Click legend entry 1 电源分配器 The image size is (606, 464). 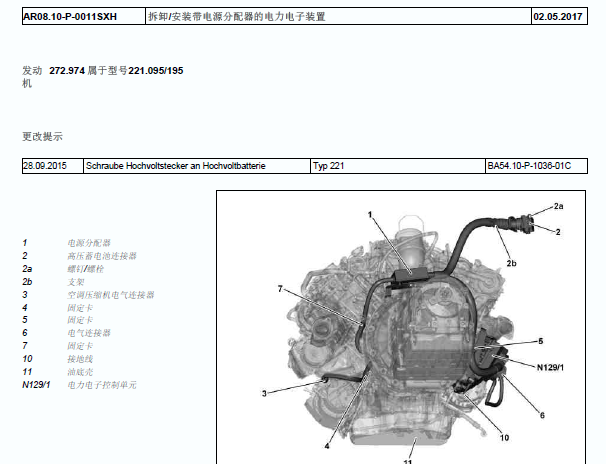(x=66, y=243)
